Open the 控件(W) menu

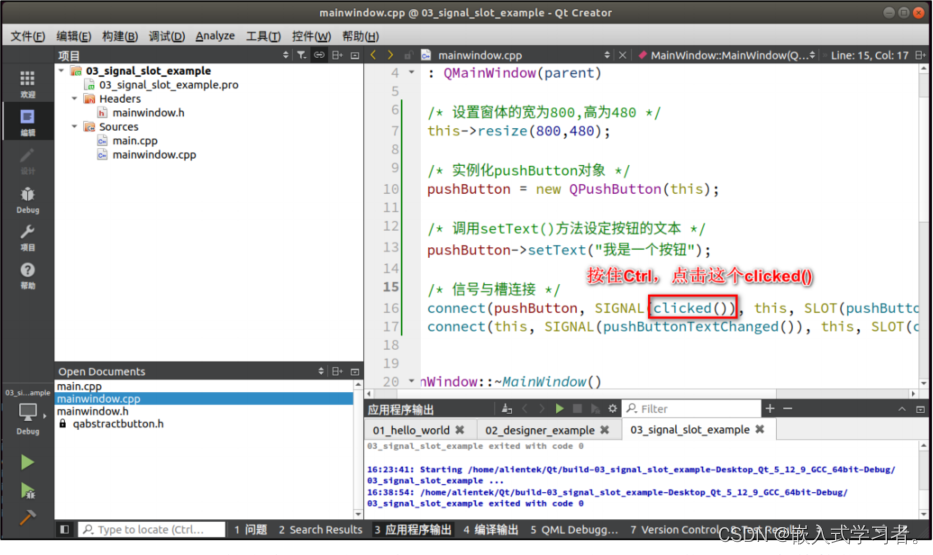[311, 36]
